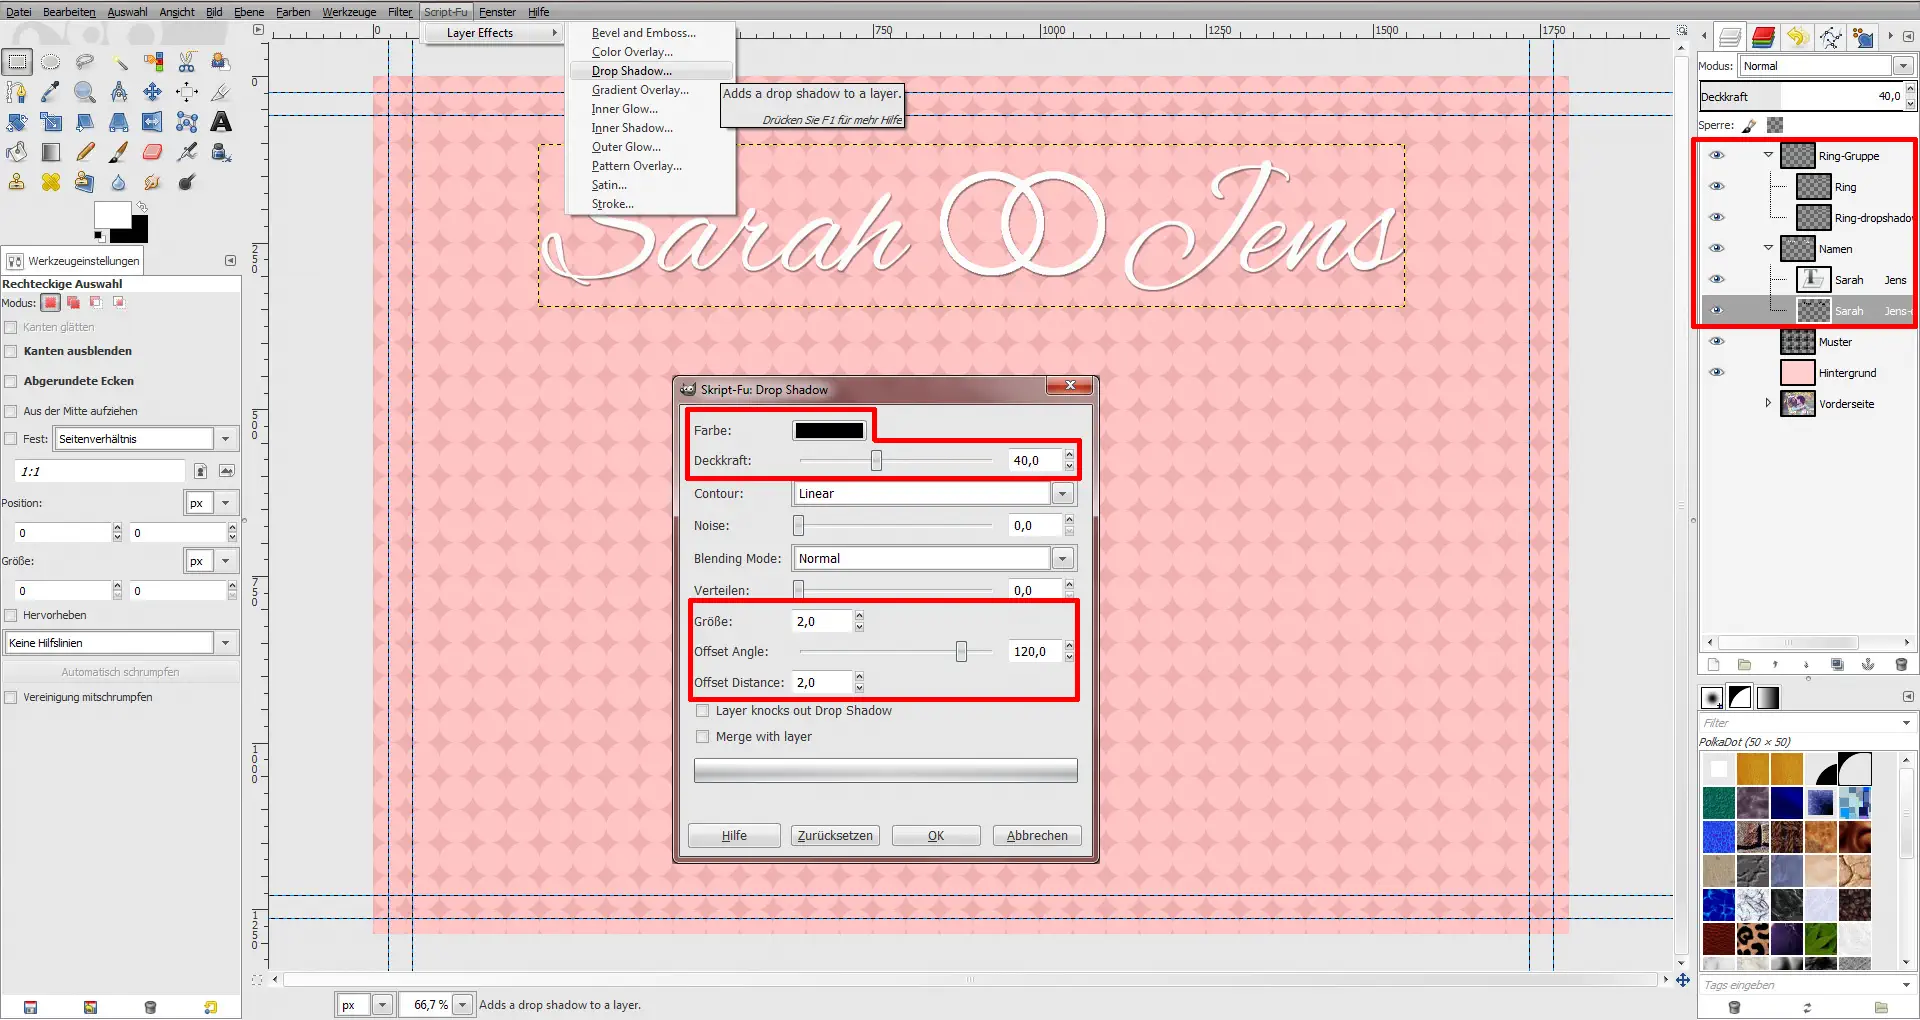Select the Fuzzy Select (magic wand) tool

122,62
